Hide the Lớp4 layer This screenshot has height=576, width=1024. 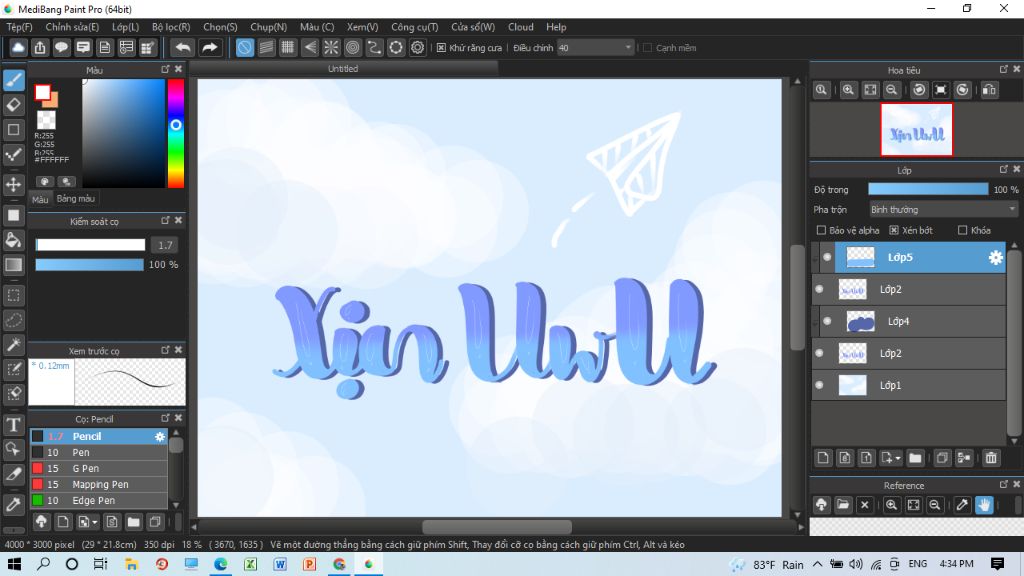pyautogui.click(x=827, y=321)
